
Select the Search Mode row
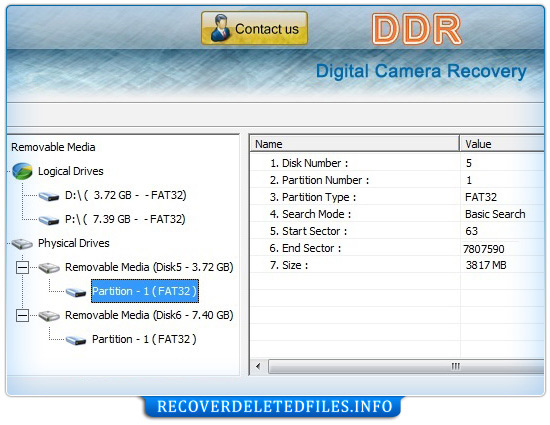pyautogui.click(x=397, y=214)
